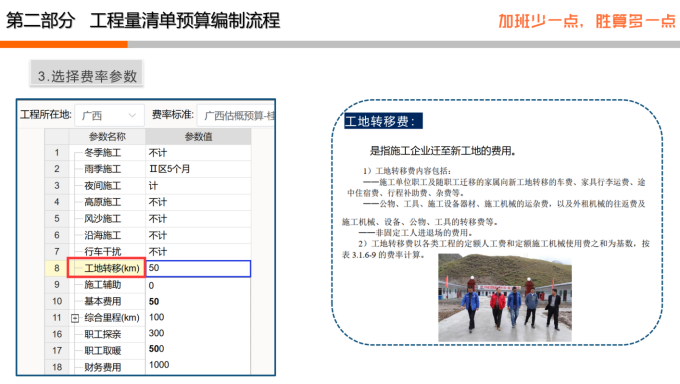Click the 夜间施工 value cell 计
The height and width of the screenshot is (384, 680).
pos(198,186)
